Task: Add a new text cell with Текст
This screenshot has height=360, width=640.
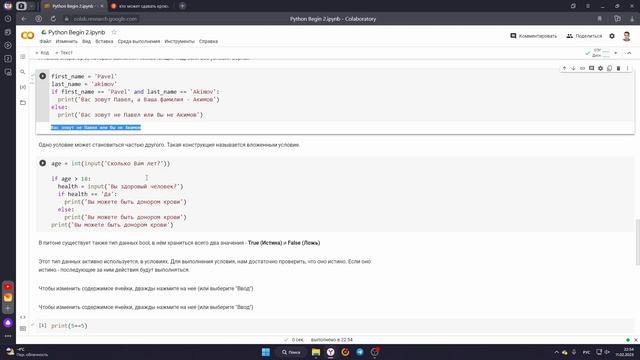Action: coord(64,53)
